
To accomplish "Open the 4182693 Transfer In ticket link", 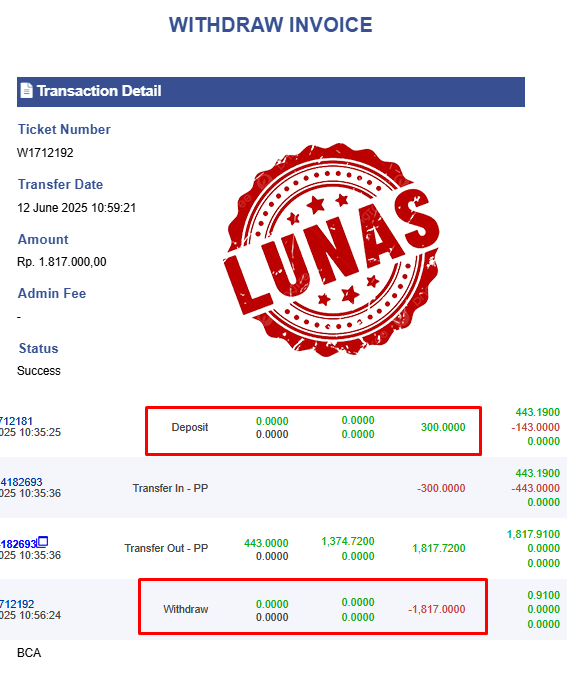I will pyautogui.click(x=21, y=482).
